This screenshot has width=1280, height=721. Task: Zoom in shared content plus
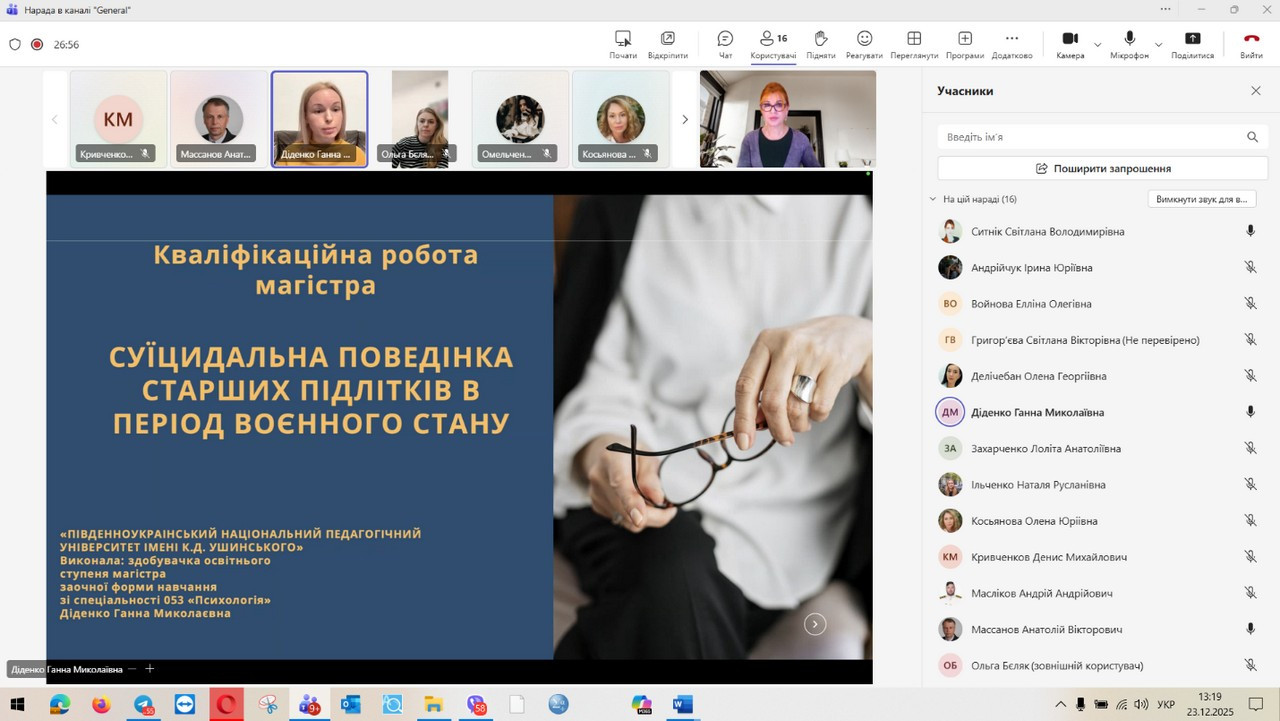(150, 669)
